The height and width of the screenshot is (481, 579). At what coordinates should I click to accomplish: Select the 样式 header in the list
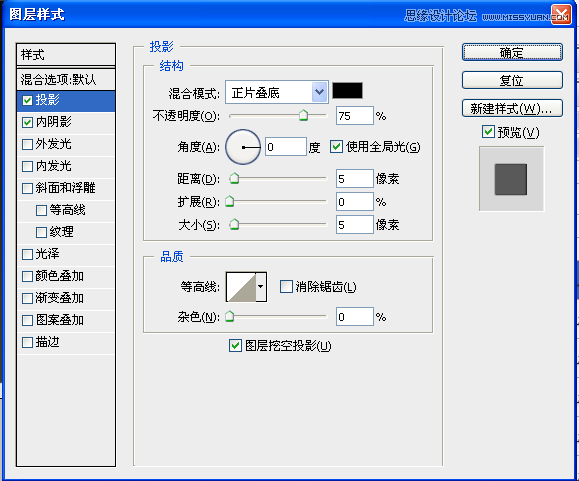(66, 55)
